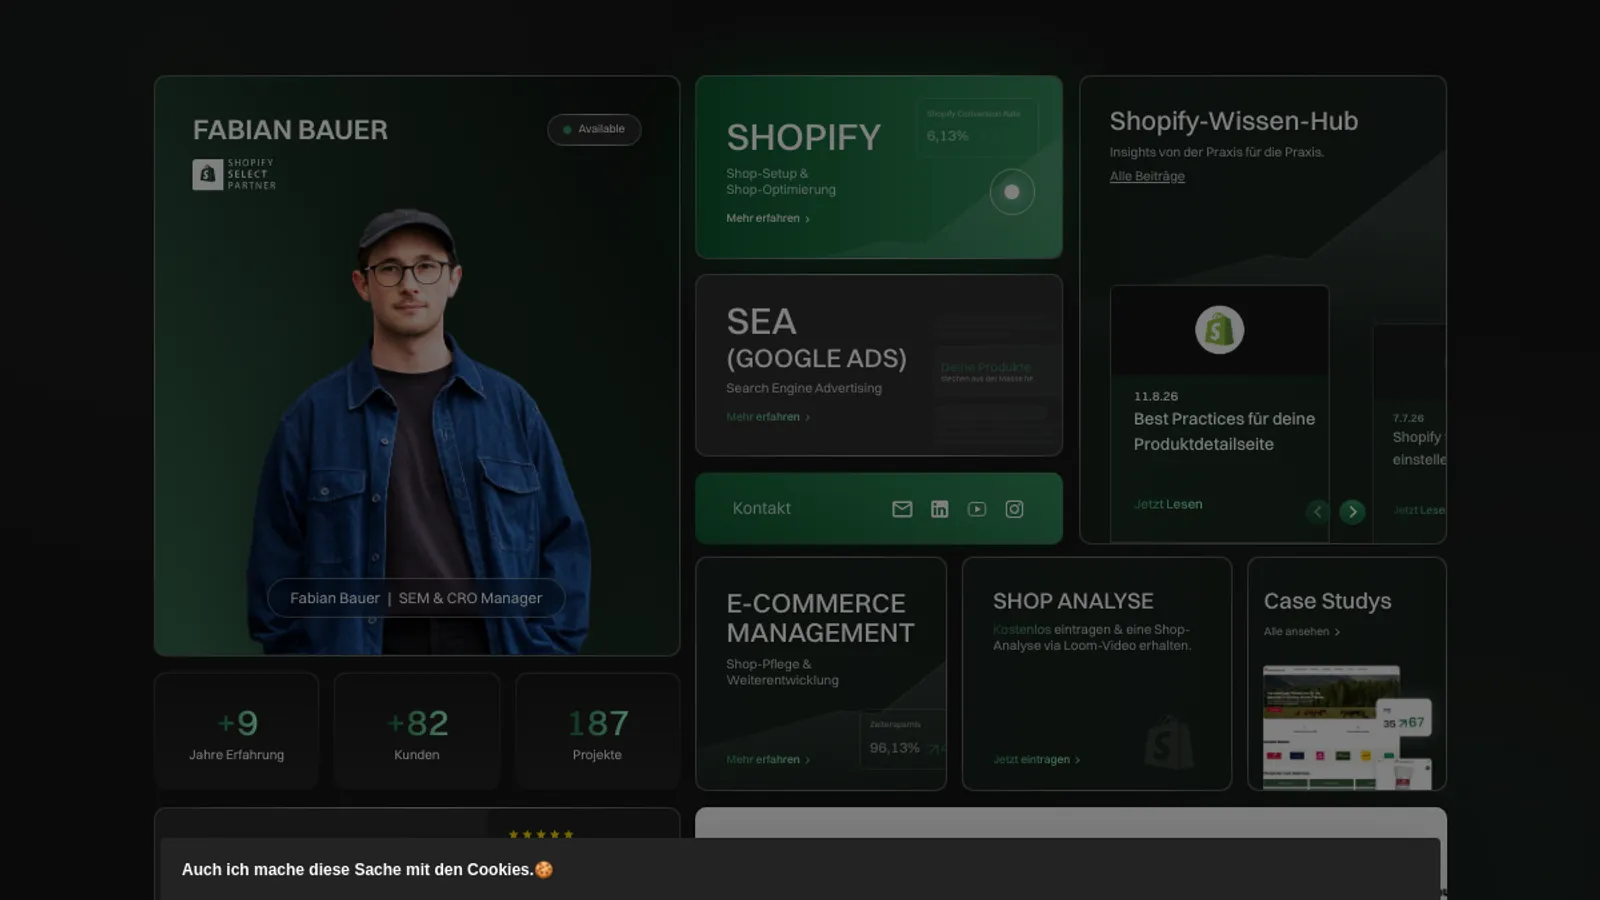Click the five-star rating row
The image size is (1600, 900).
(x=541, y=834)
